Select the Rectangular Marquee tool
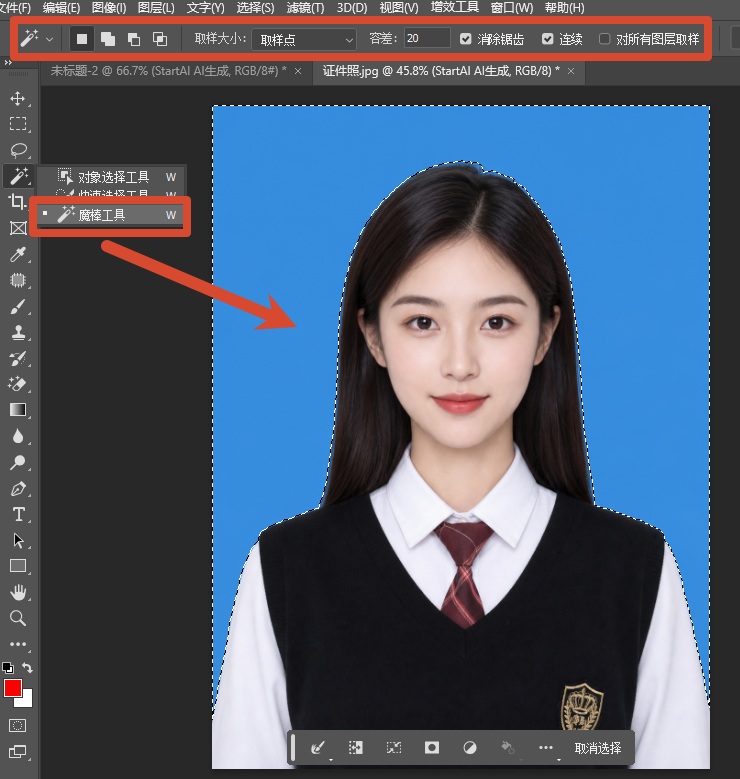The height and width of the screenshot is (779, 740). (18, 124)
